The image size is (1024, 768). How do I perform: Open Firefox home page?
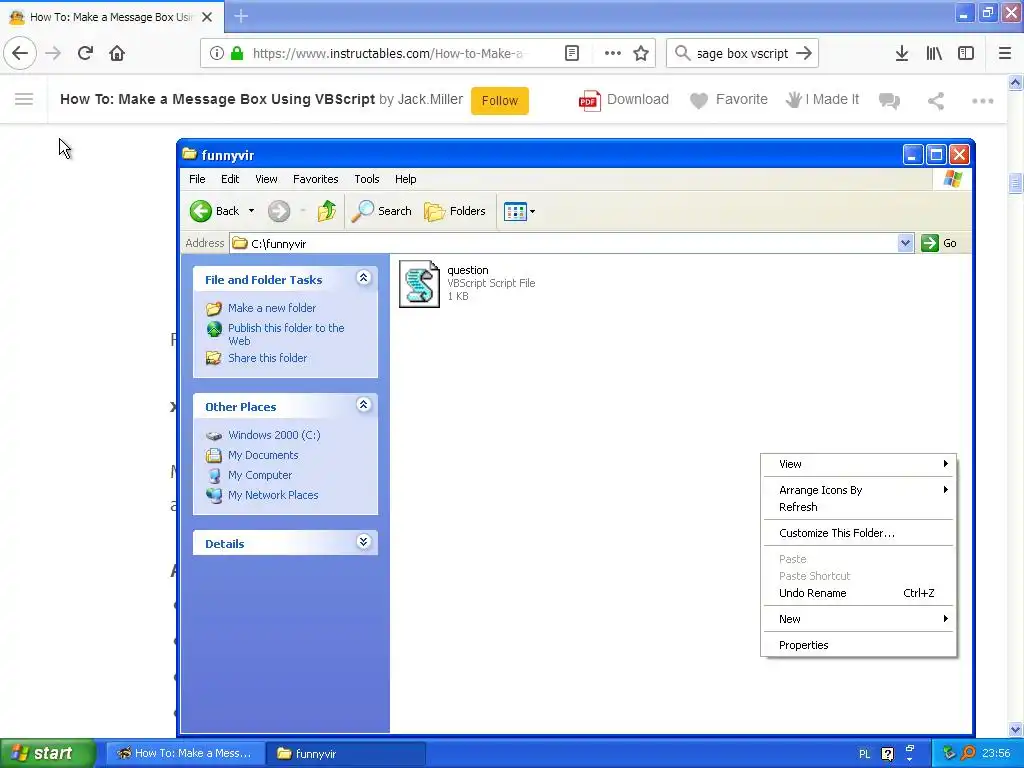click(x=117, y=53)
